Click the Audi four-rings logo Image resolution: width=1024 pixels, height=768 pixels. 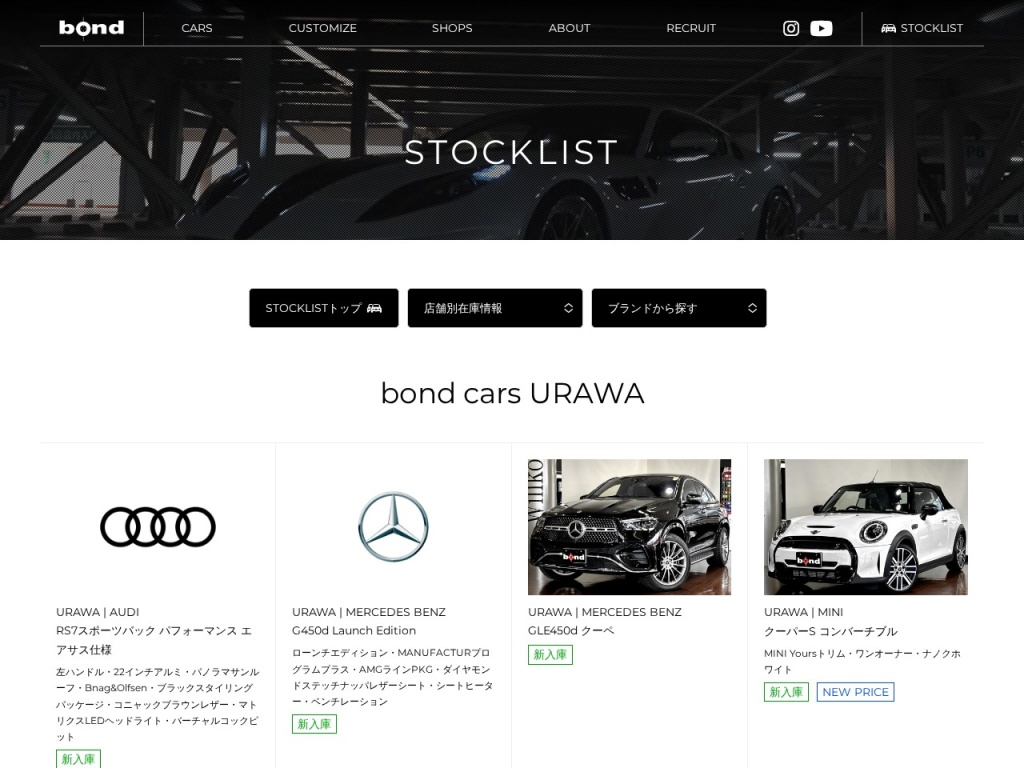tap(157, 526)
